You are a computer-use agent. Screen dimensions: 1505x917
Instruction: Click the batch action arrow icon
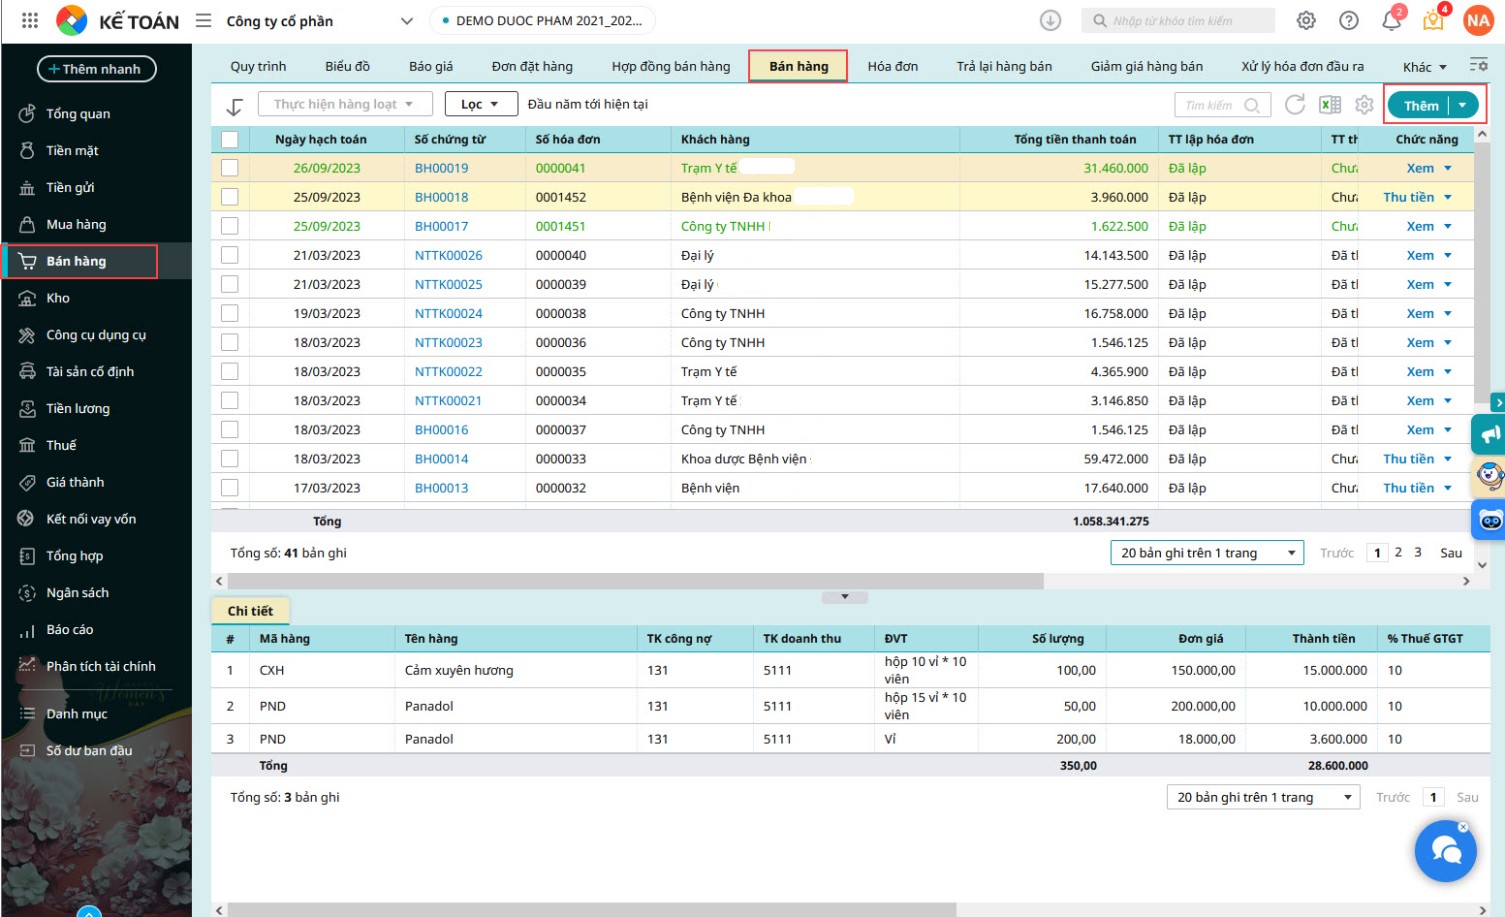point(234,106)
